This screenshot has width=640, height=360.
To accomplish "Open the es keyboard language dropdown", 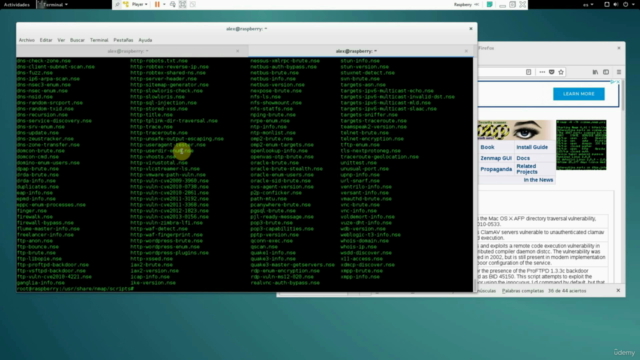I will 588,4.
